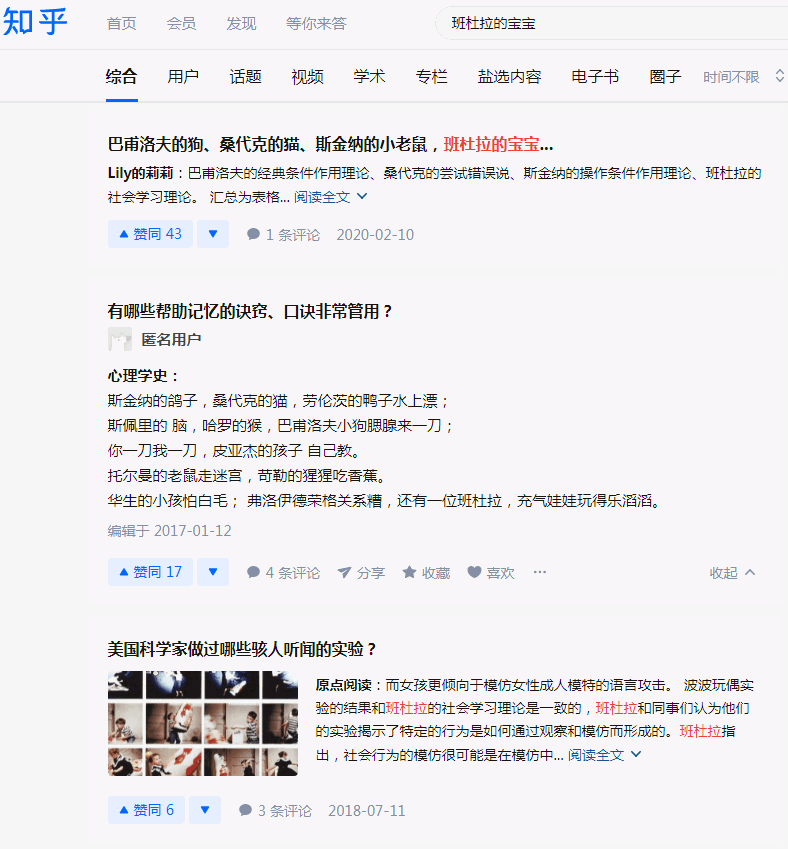
Task: Click the 分享 share button
Action: [x=361, y=572]
